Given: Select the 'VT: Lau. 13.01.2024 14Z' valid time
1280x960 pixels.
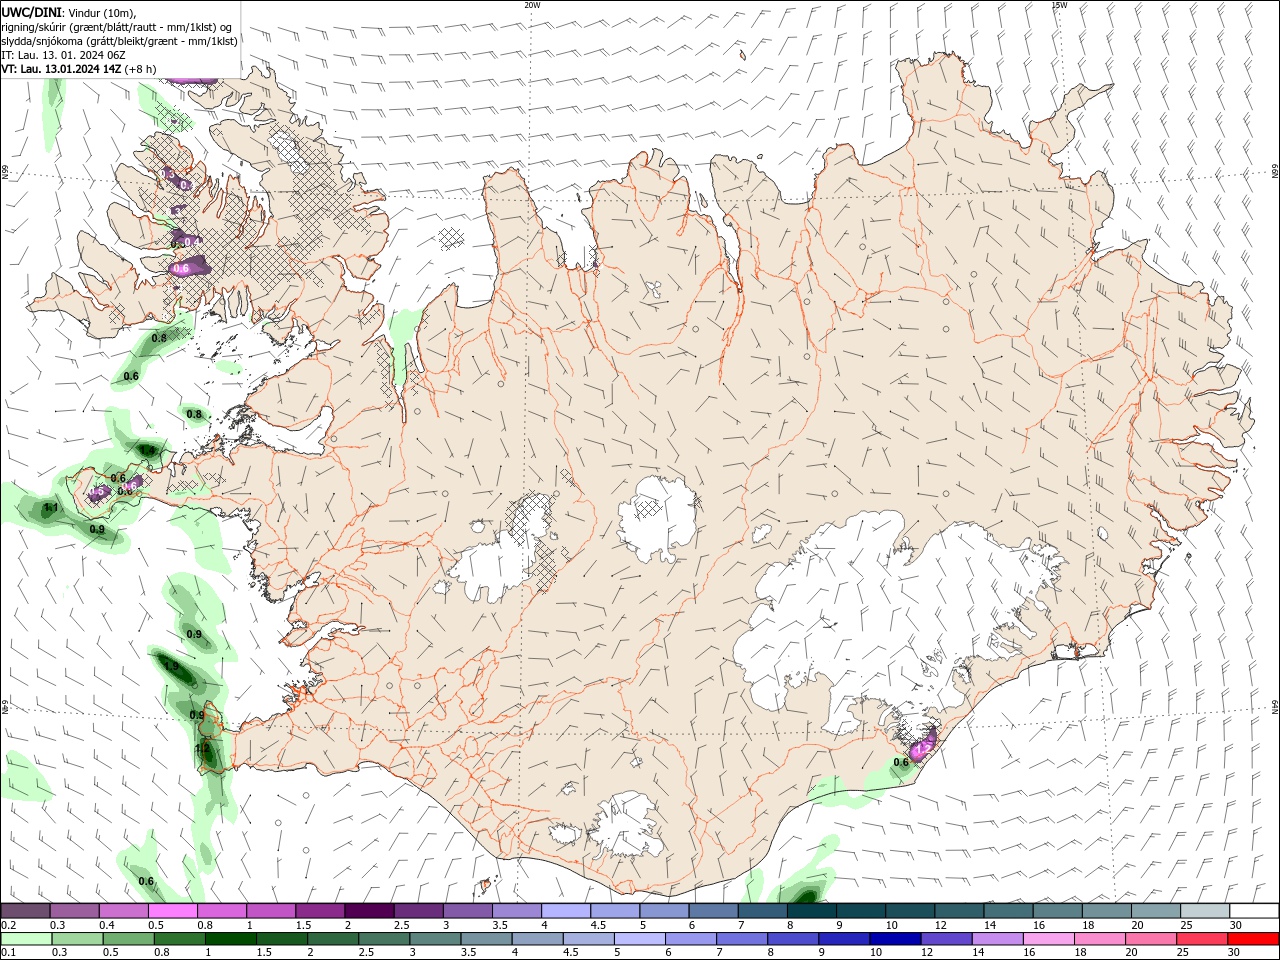Looking at the screenshot, I should (x=61, y=69).
